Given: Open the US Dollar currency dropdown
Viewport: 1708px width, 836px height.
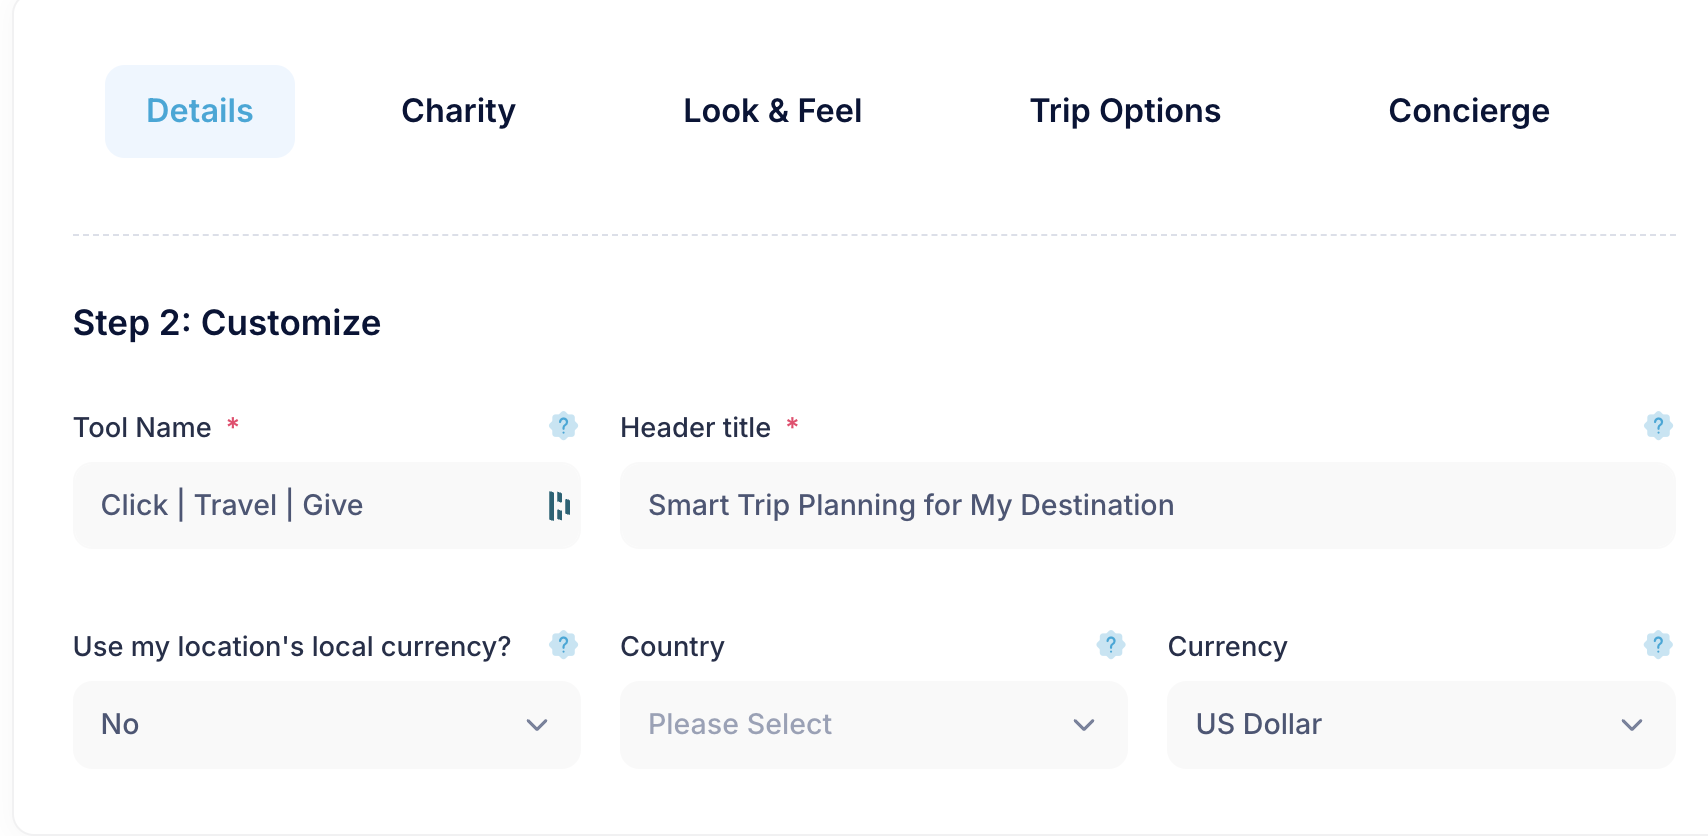Looking at the screenshot, I should [1421, 725].
